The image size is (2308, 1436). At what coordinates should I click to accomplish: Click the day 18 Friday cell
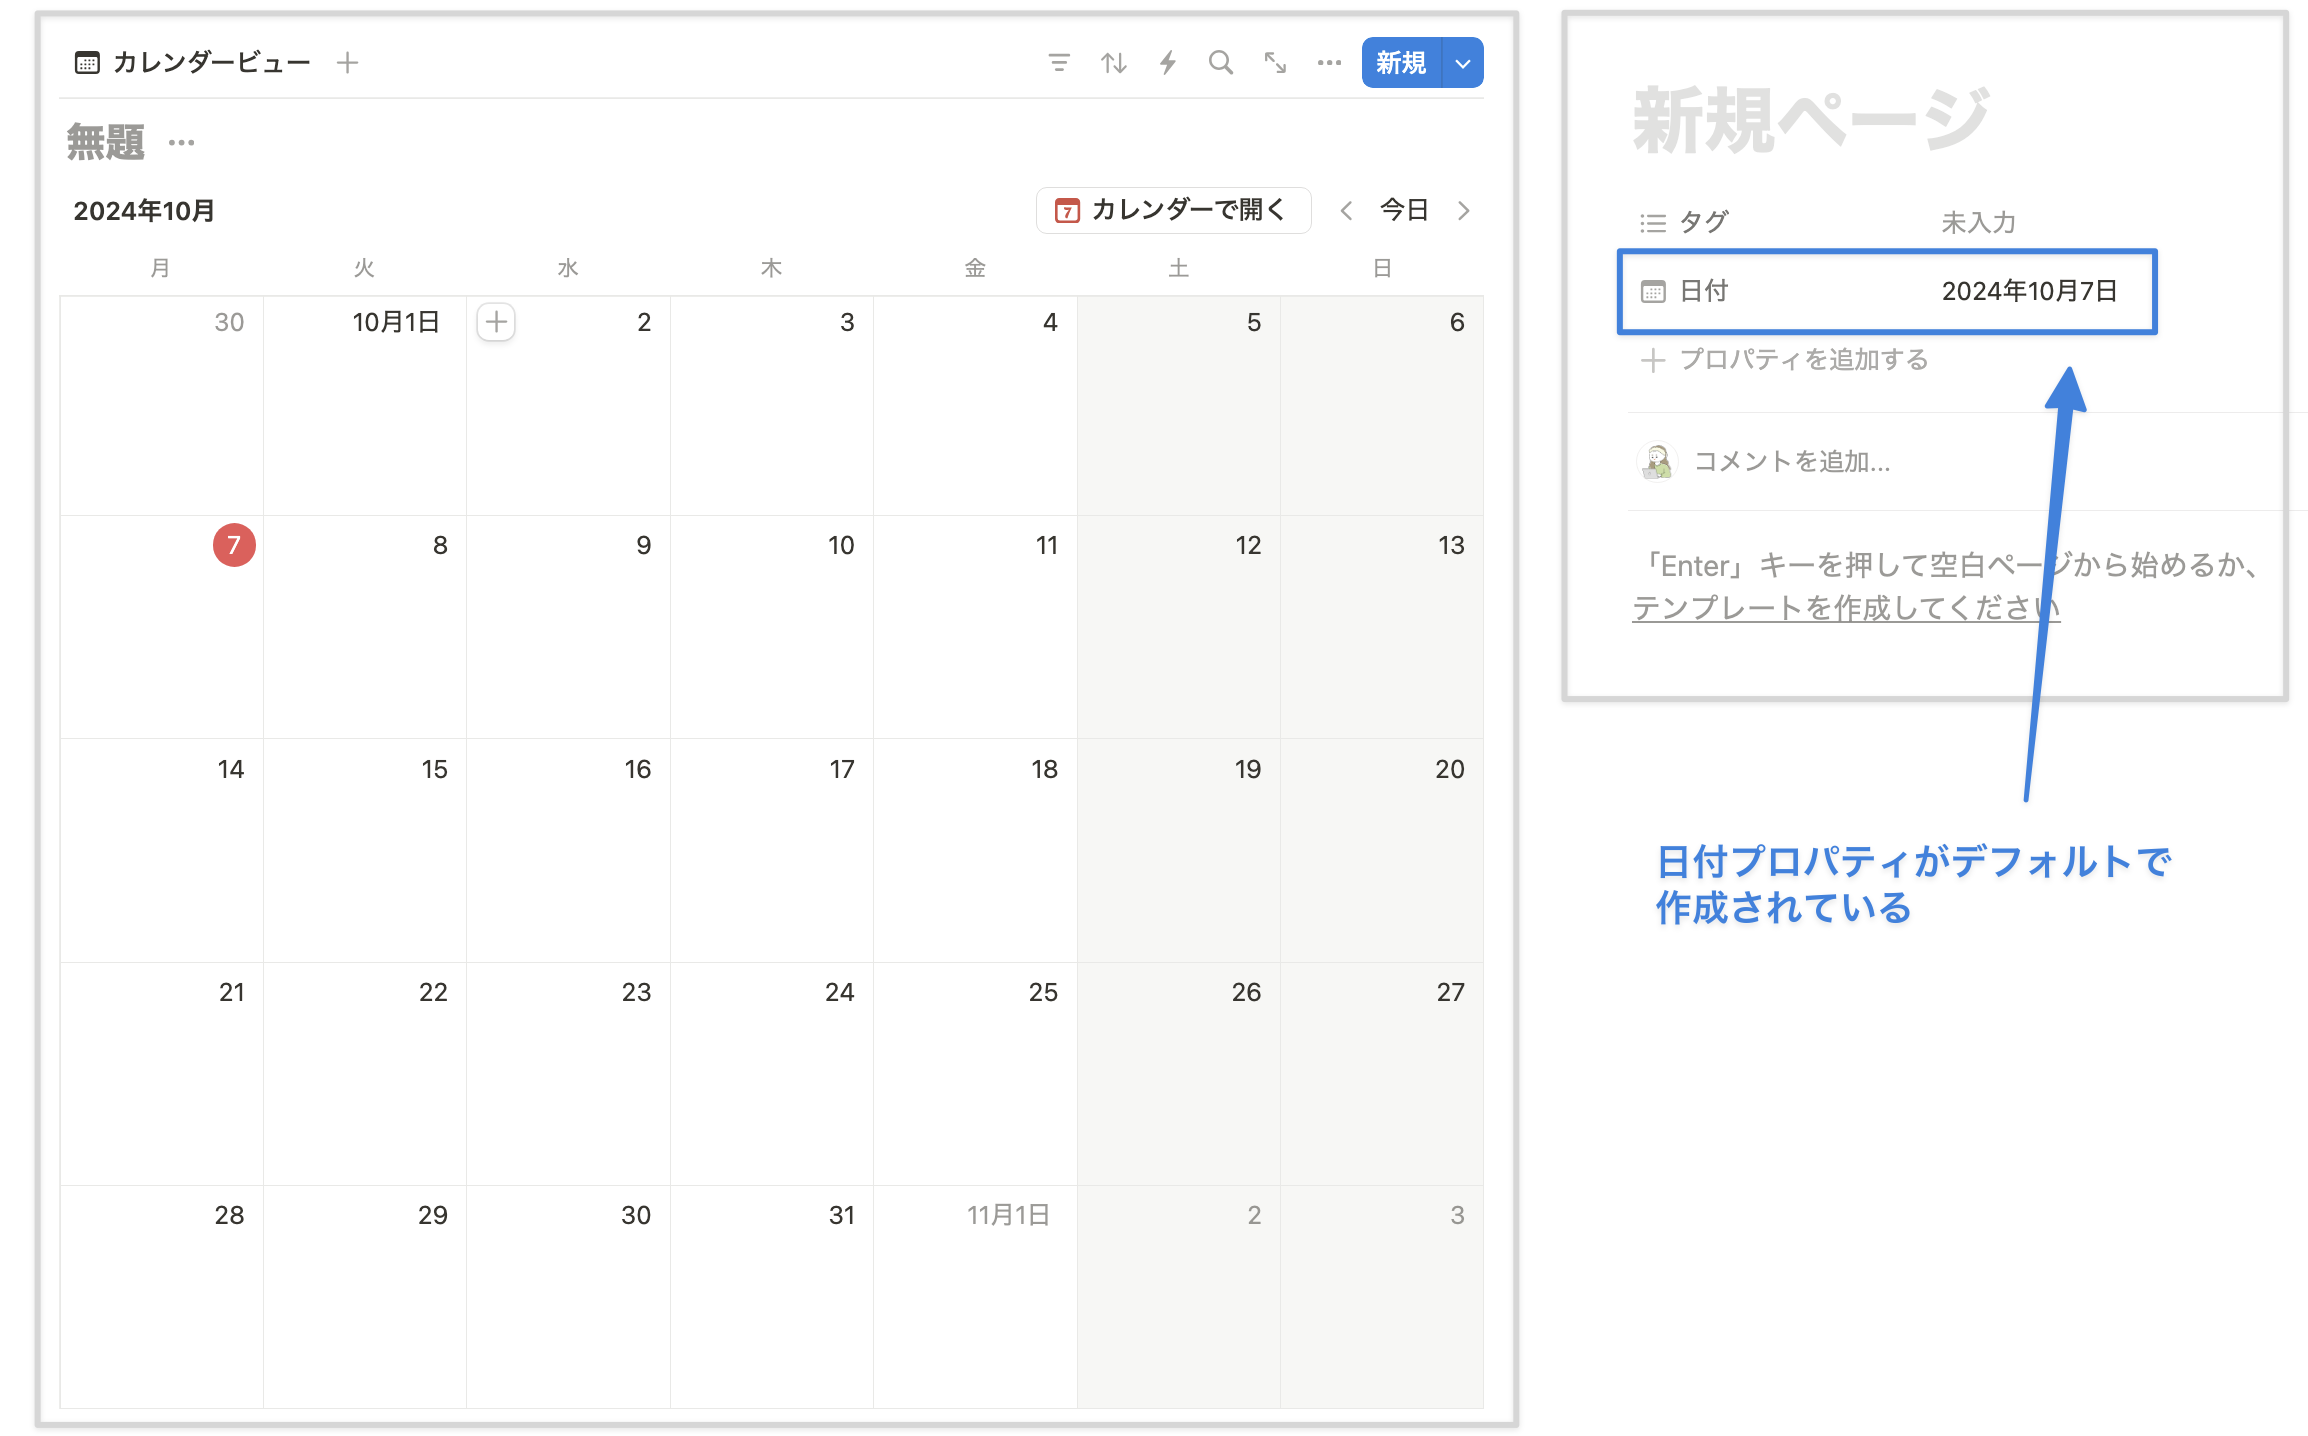click(975, 851)
